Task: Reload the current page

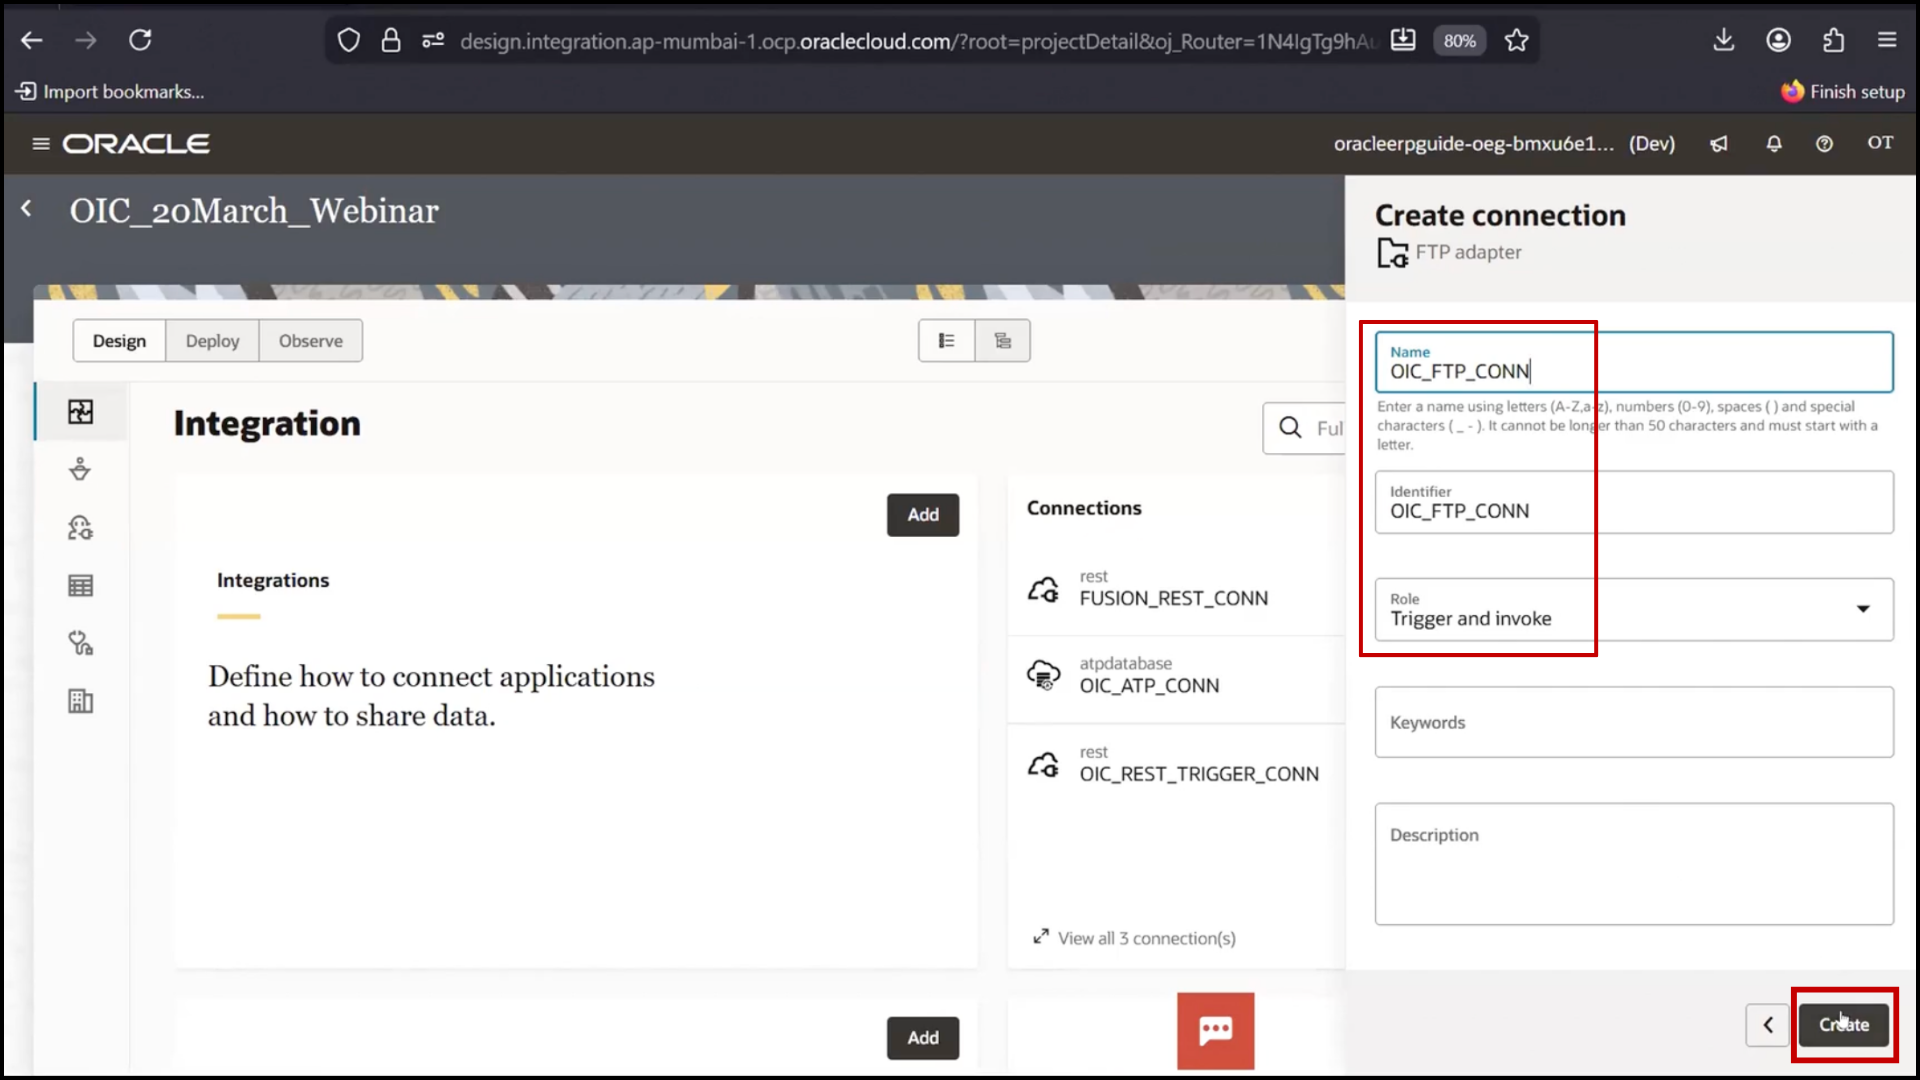Action: 140,40
